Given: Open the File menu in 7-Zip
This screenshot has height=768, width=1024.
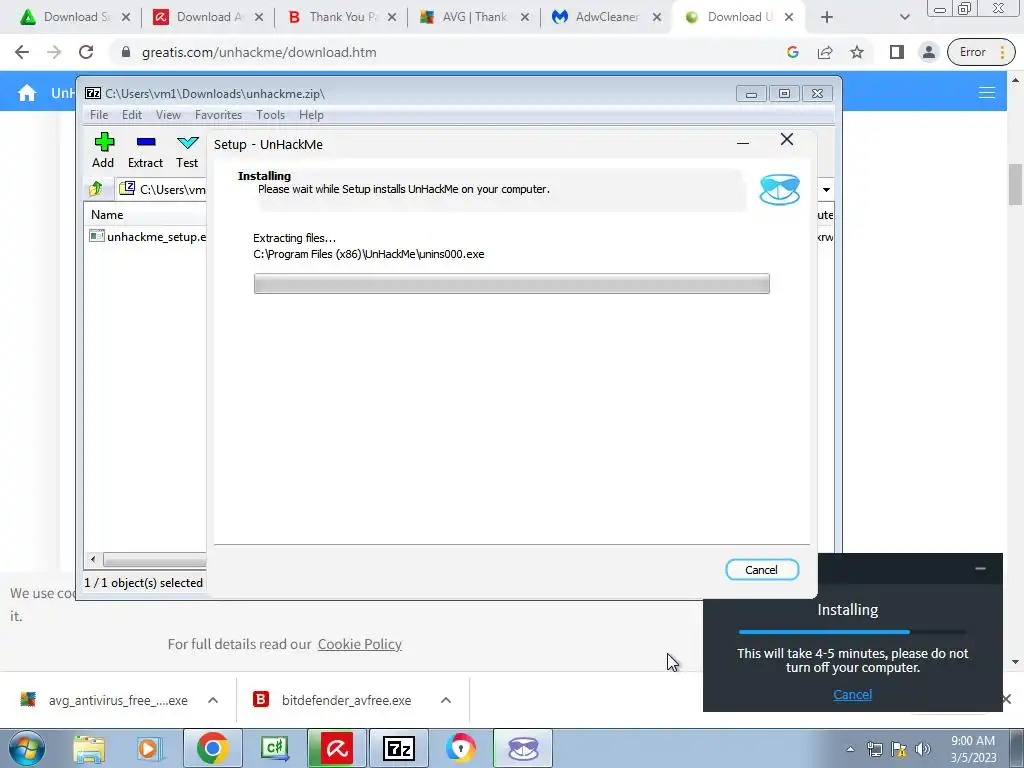Looking at the screenshot, I should (99, 115).
